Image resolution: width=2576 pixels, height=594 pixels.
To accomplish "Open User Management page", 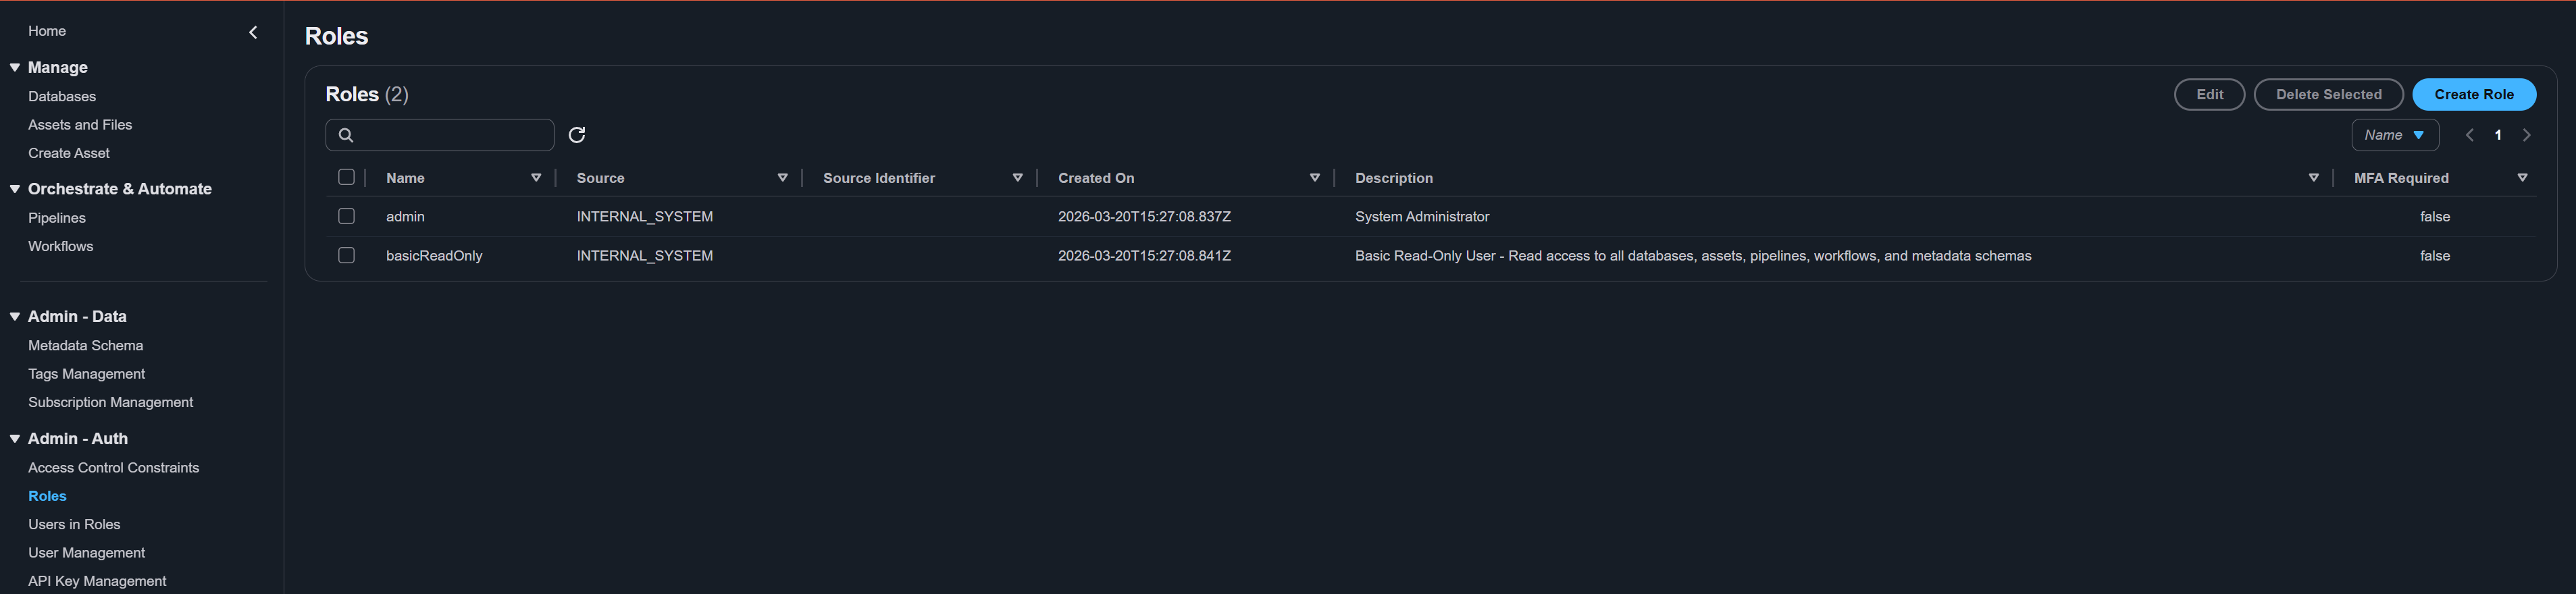I will (87, 552).
